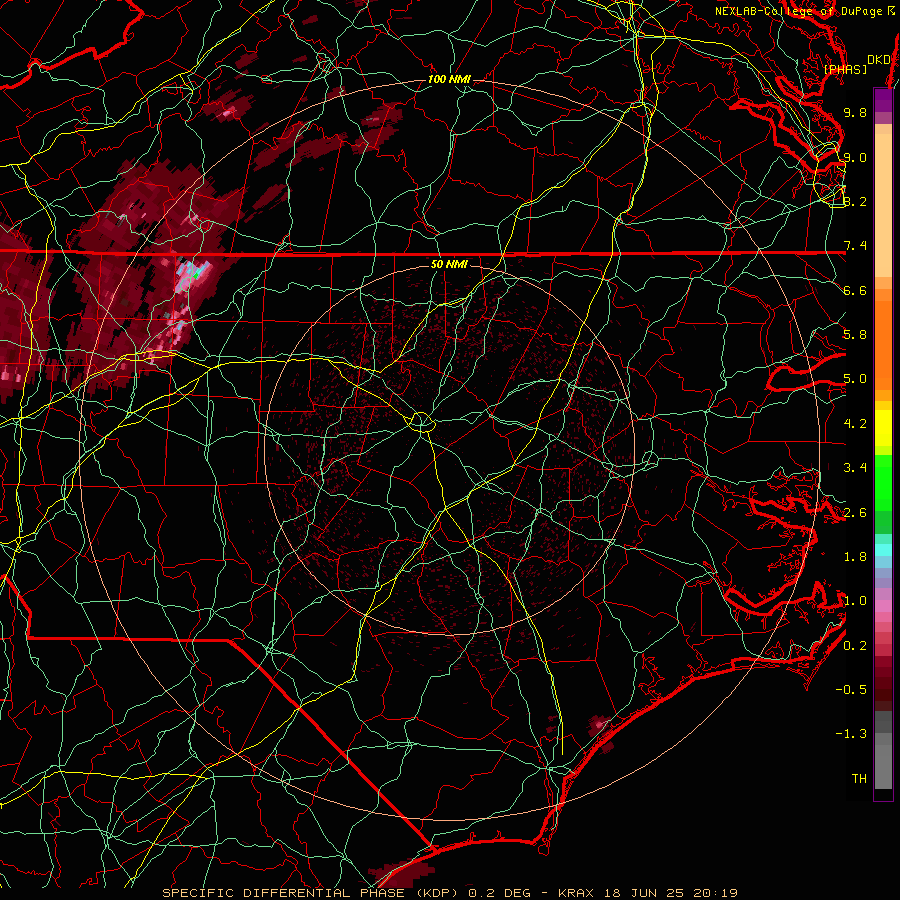
Task: Click the 2.6 scale value
Action: [x=855, y=513]
